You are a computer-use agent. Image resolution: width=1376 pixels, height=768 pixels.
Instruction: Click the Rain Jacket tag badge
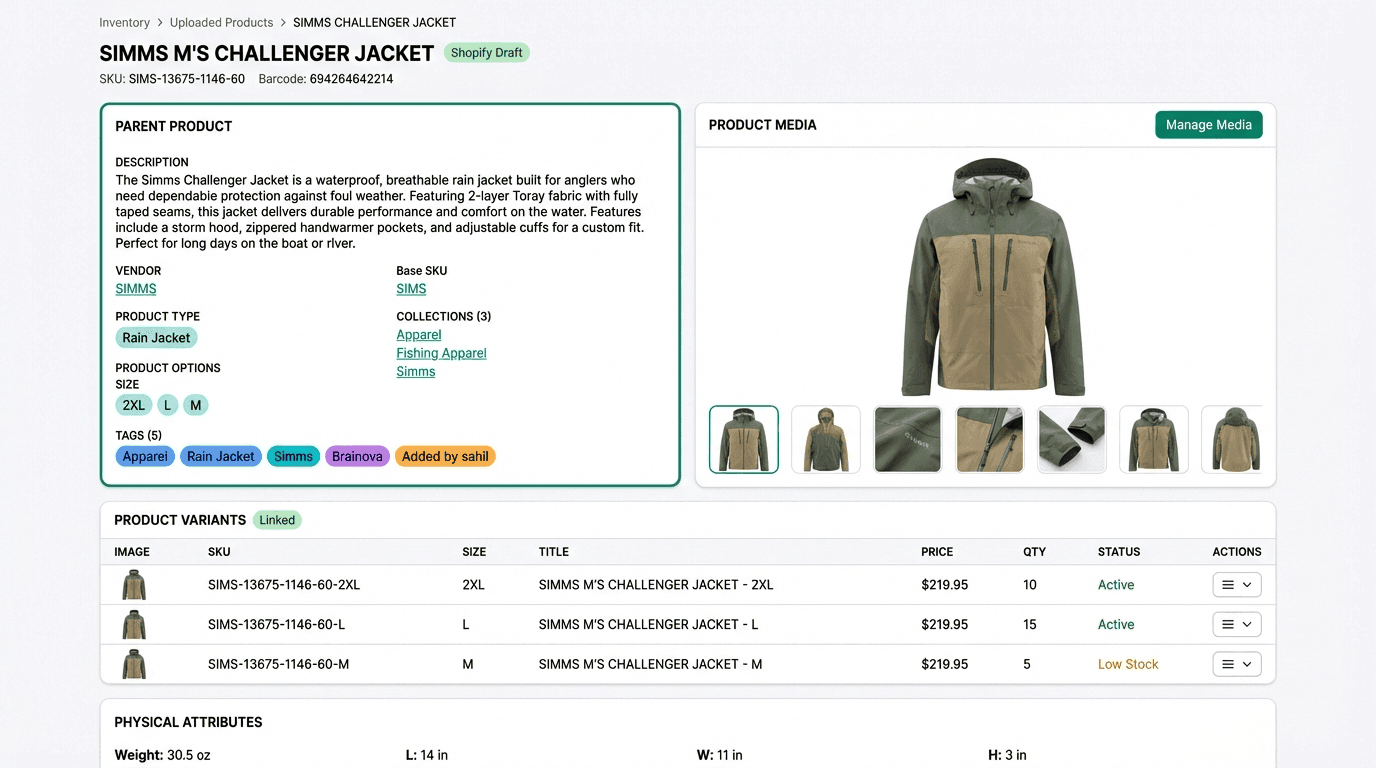[x=220, y=456]
